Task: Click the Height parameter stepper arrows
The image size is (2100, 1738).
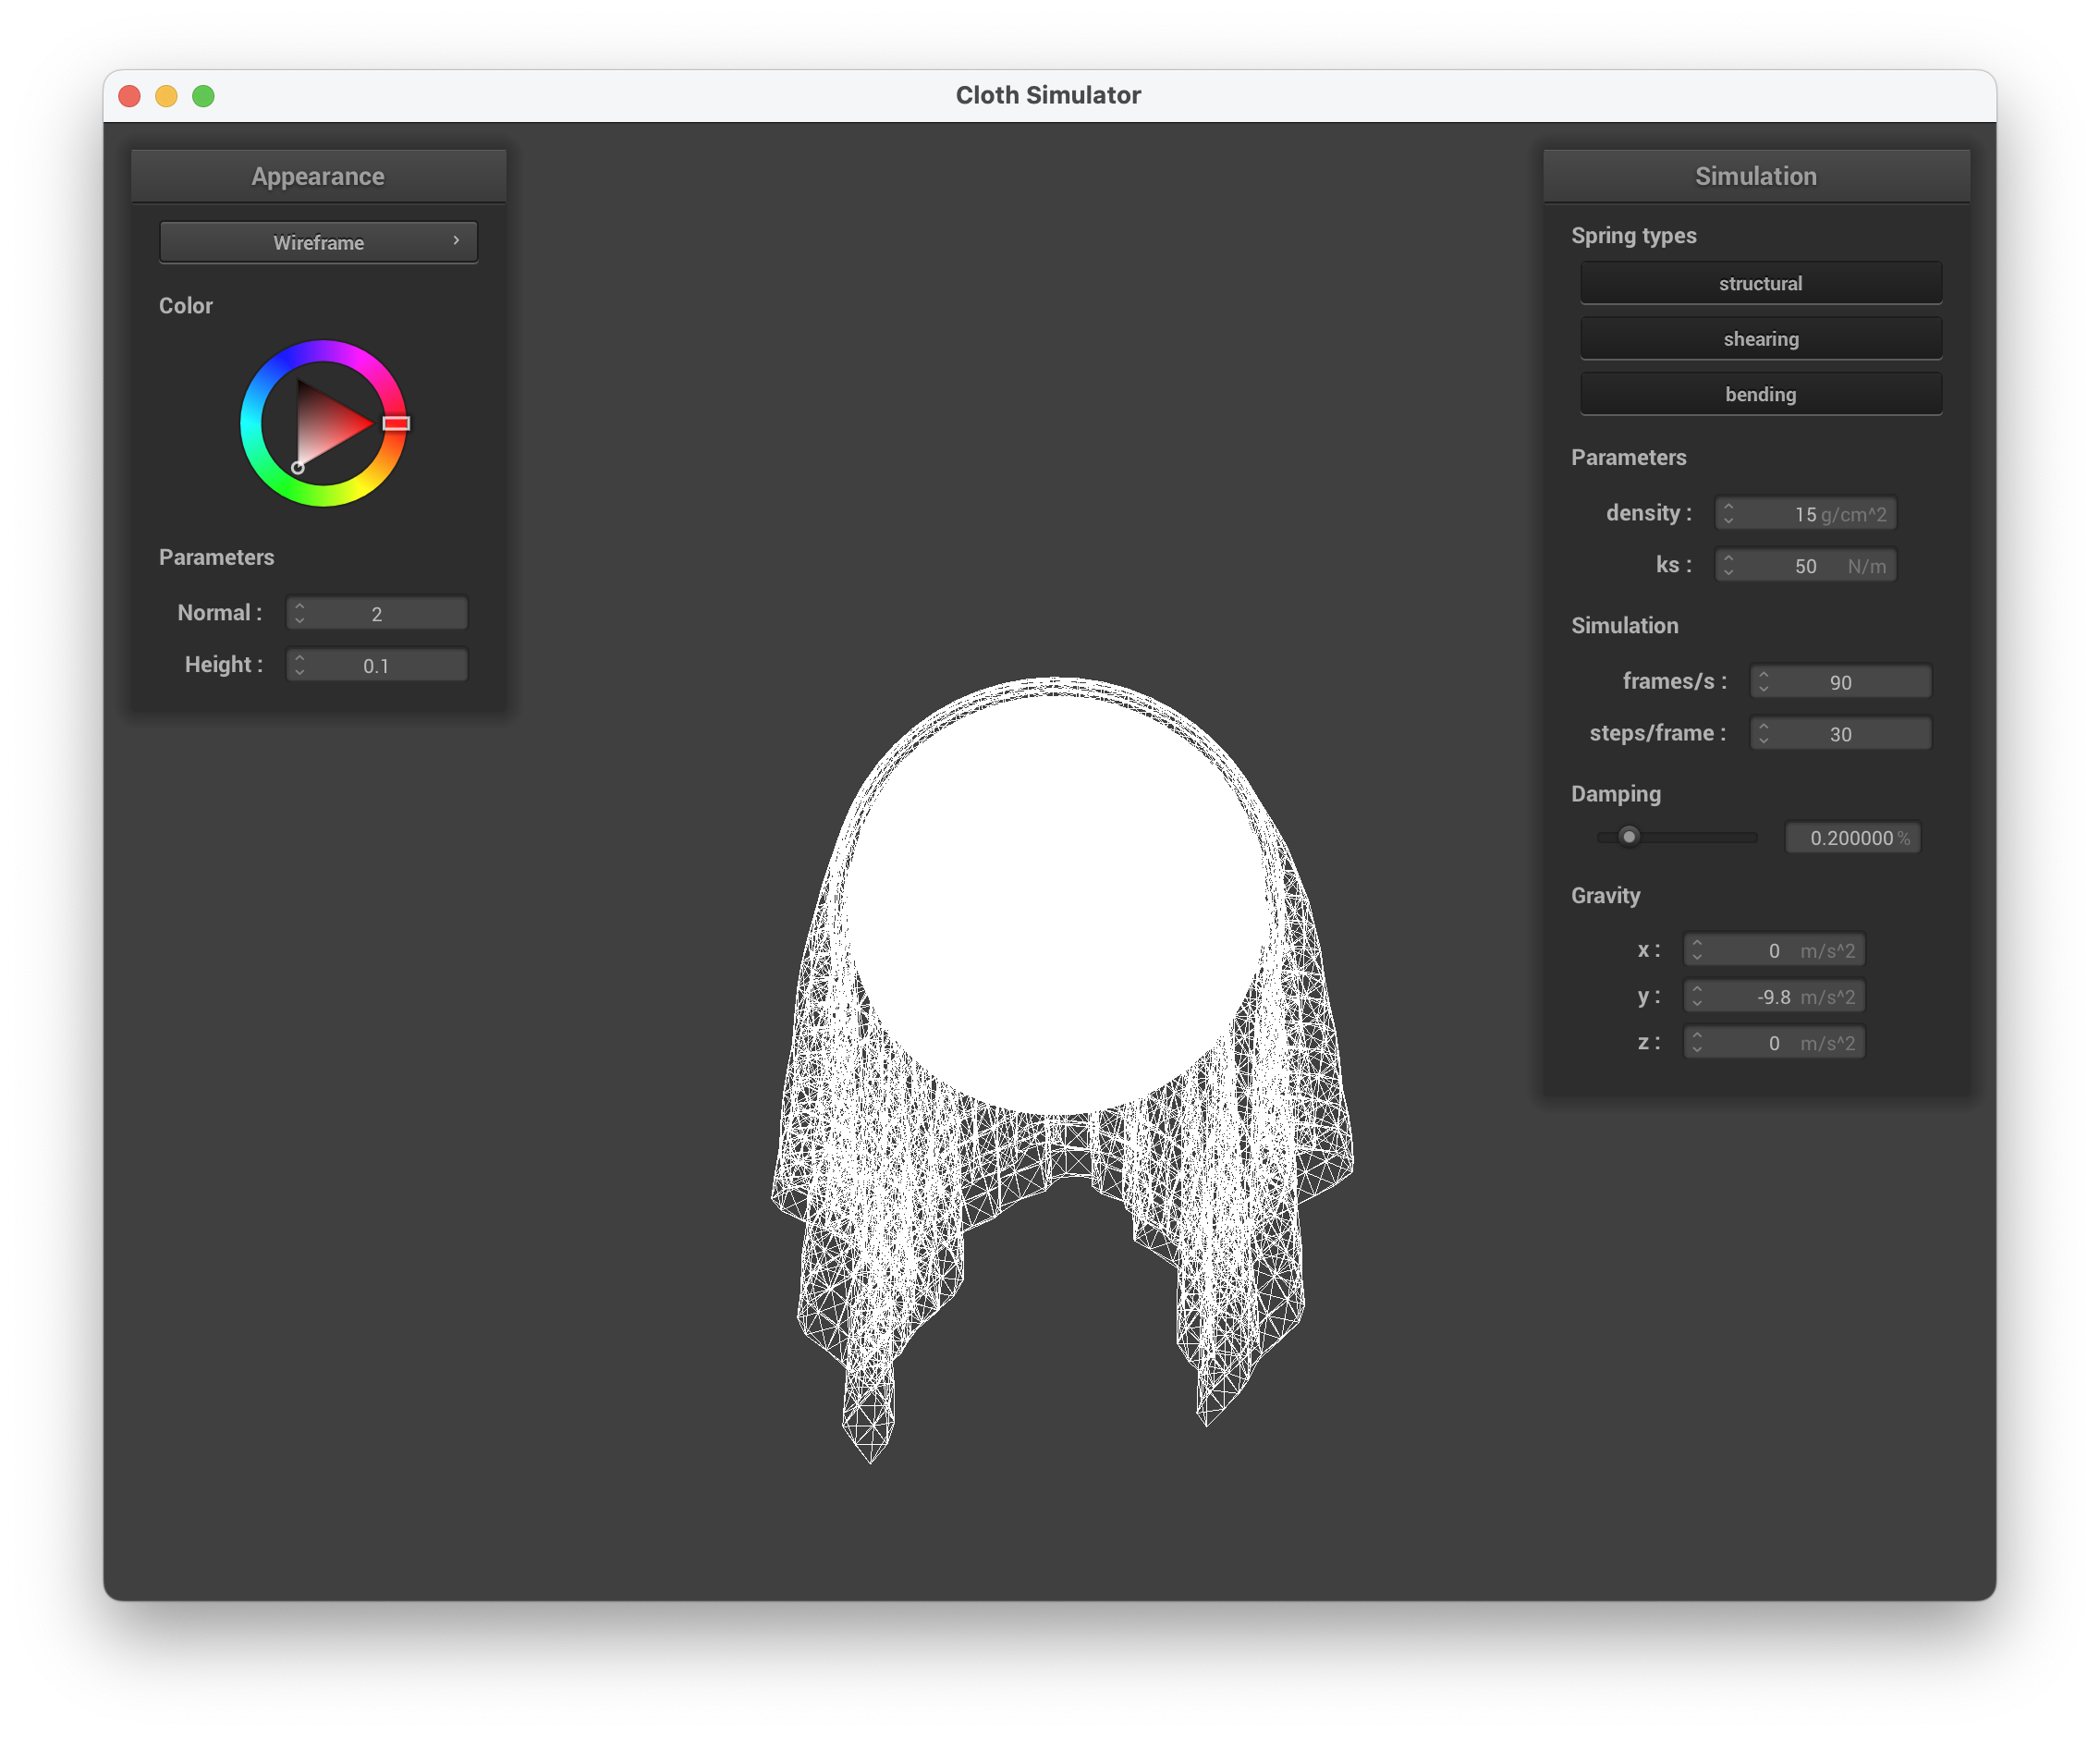Action: 299,665
